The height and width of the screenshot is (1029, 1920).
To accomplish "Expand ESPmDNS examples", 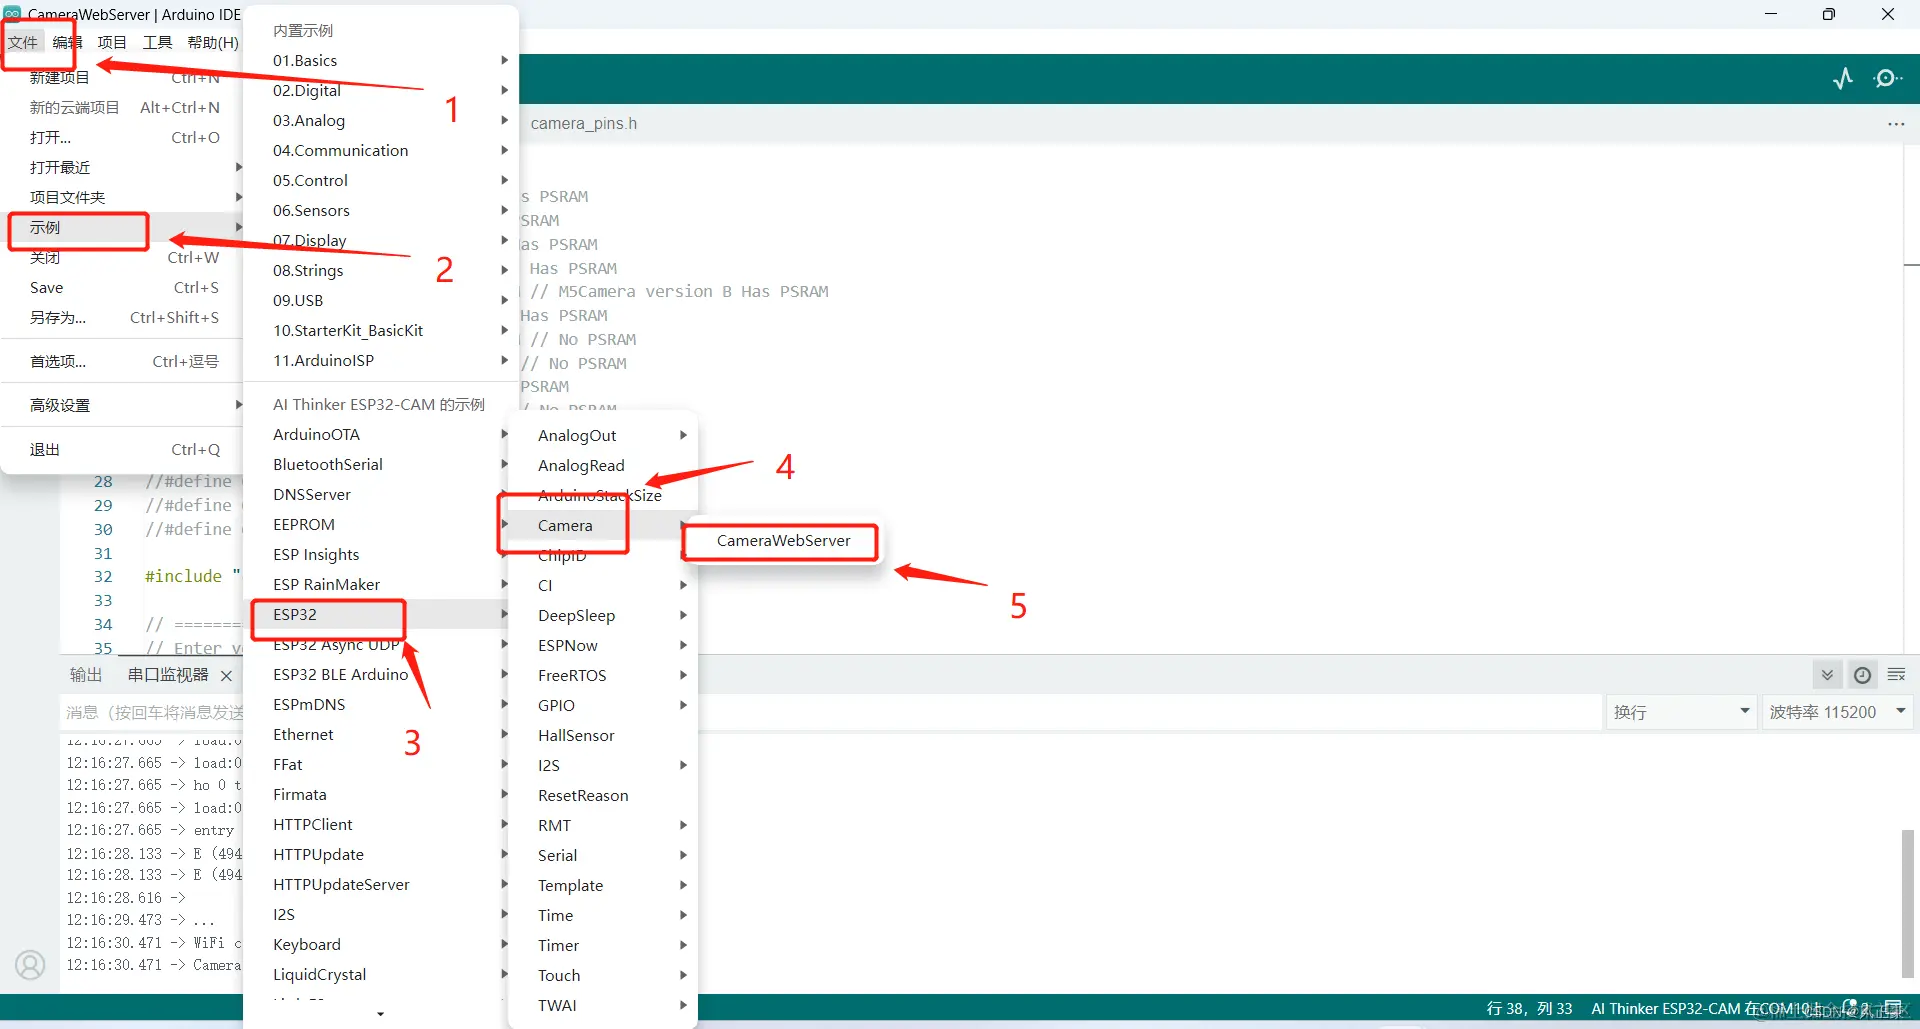I will pos(375,704).
